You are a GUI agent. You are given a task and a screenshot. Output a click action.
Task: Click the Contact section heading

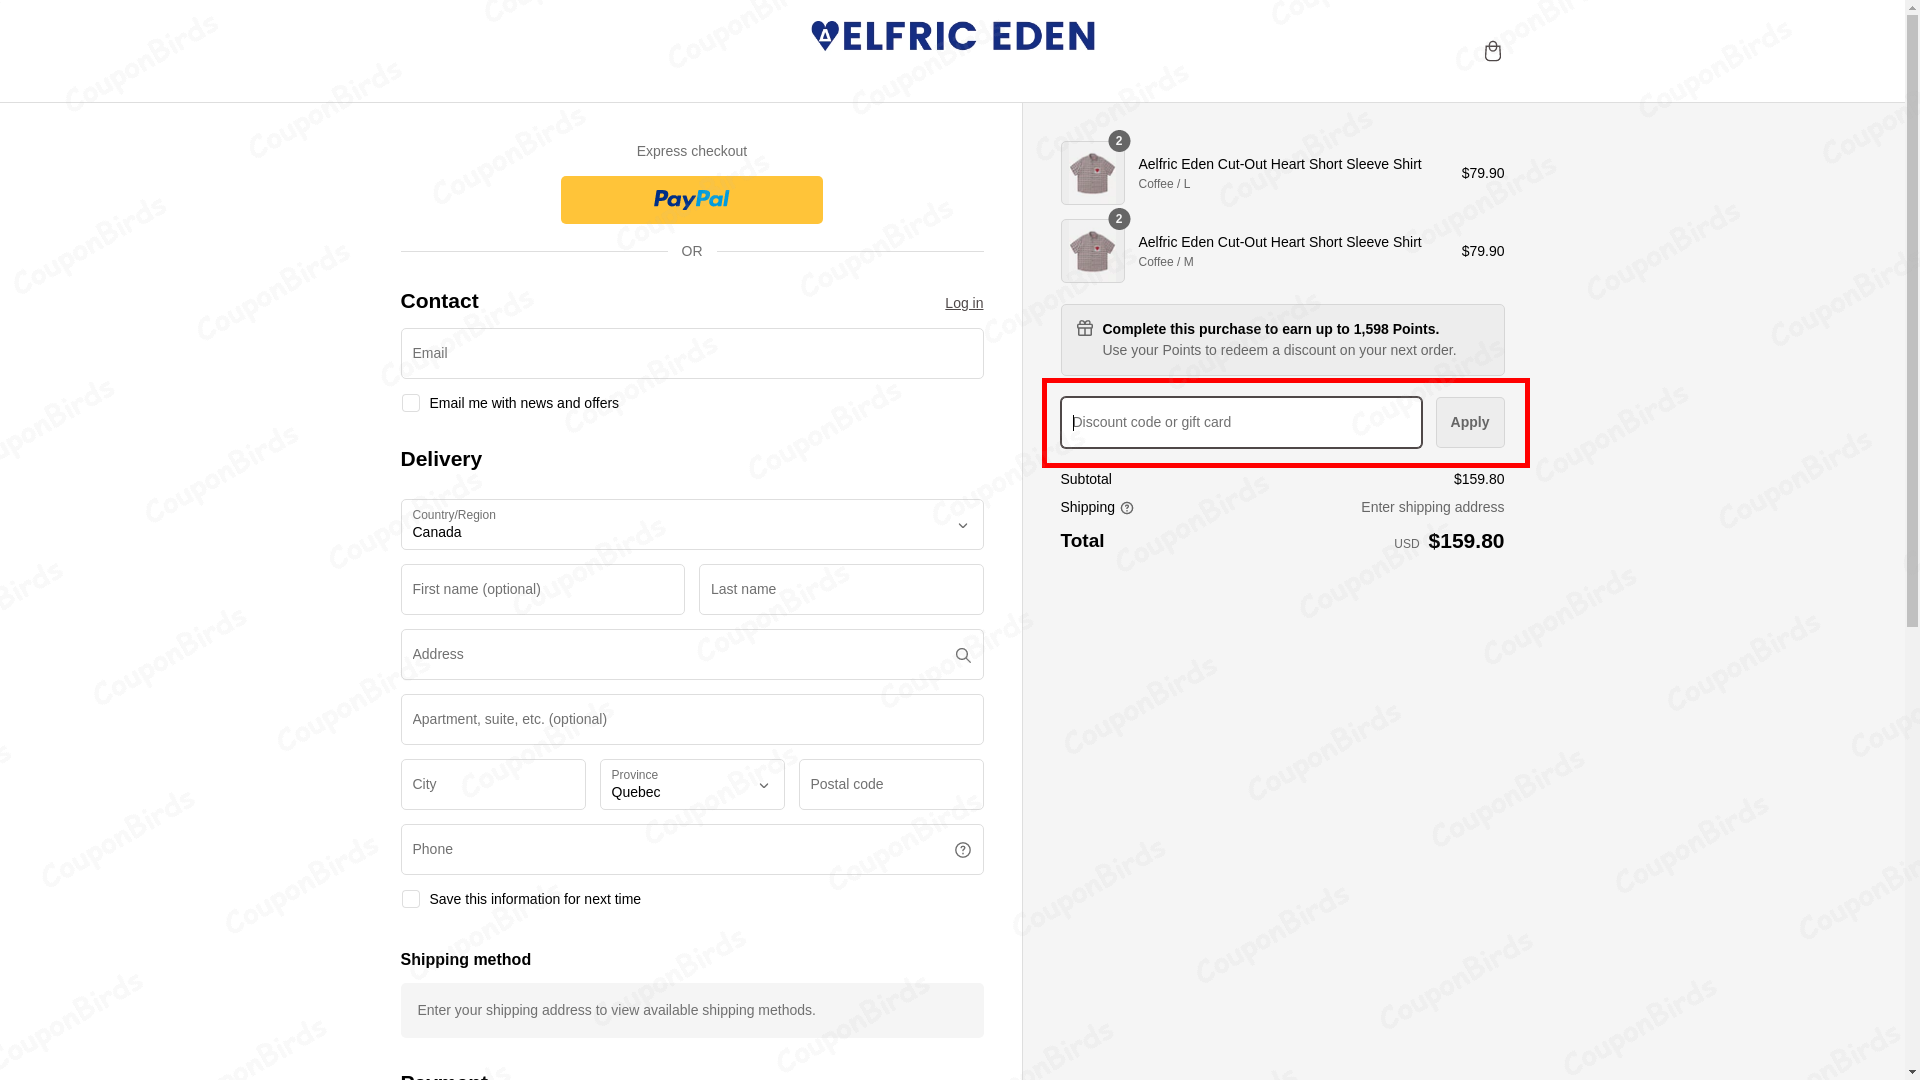click(x=439, y=301)
